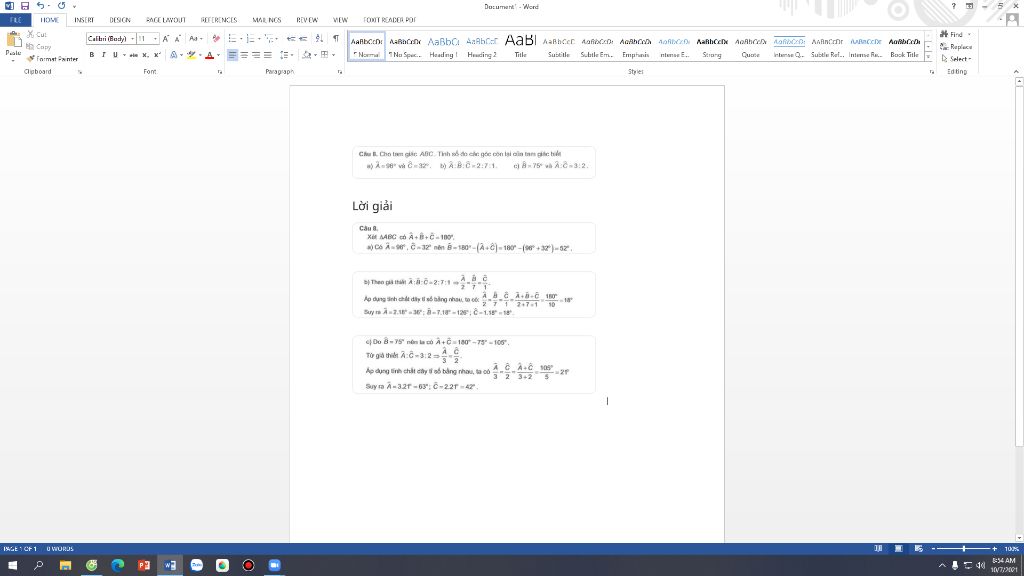Redo action in Quick Access toolbar
The width and height of the screenshot is (1024, 576).
[x=61, y=6]
